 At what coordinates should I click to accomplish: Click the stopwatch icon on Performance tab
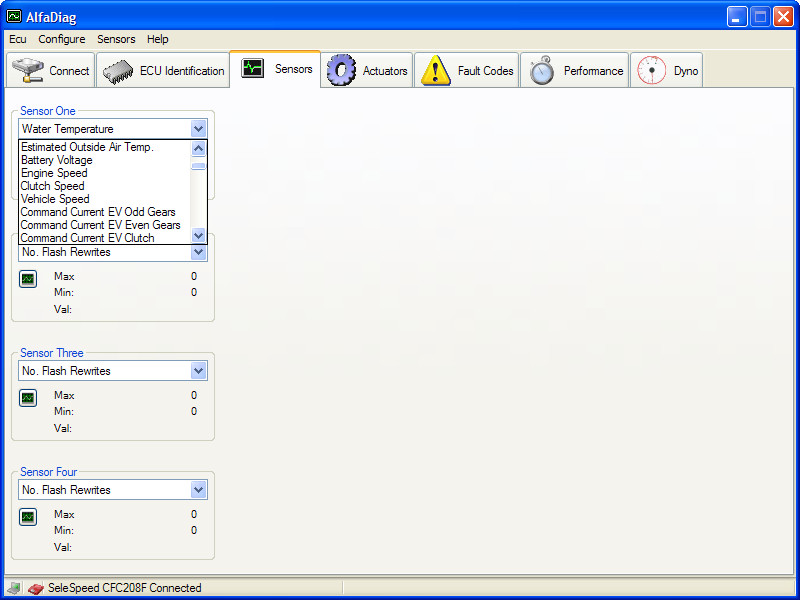541,70
